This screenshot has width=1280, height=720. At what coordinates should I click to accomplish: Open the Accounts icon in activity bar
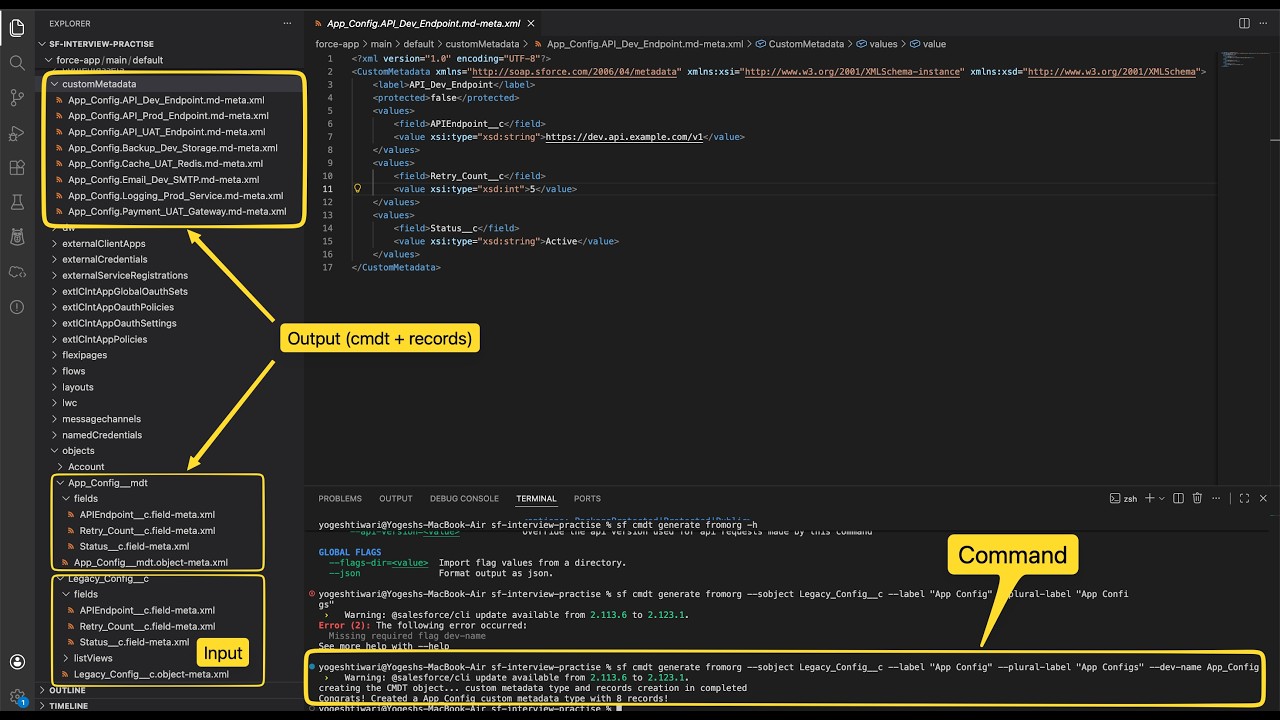(x=17, y=662)
